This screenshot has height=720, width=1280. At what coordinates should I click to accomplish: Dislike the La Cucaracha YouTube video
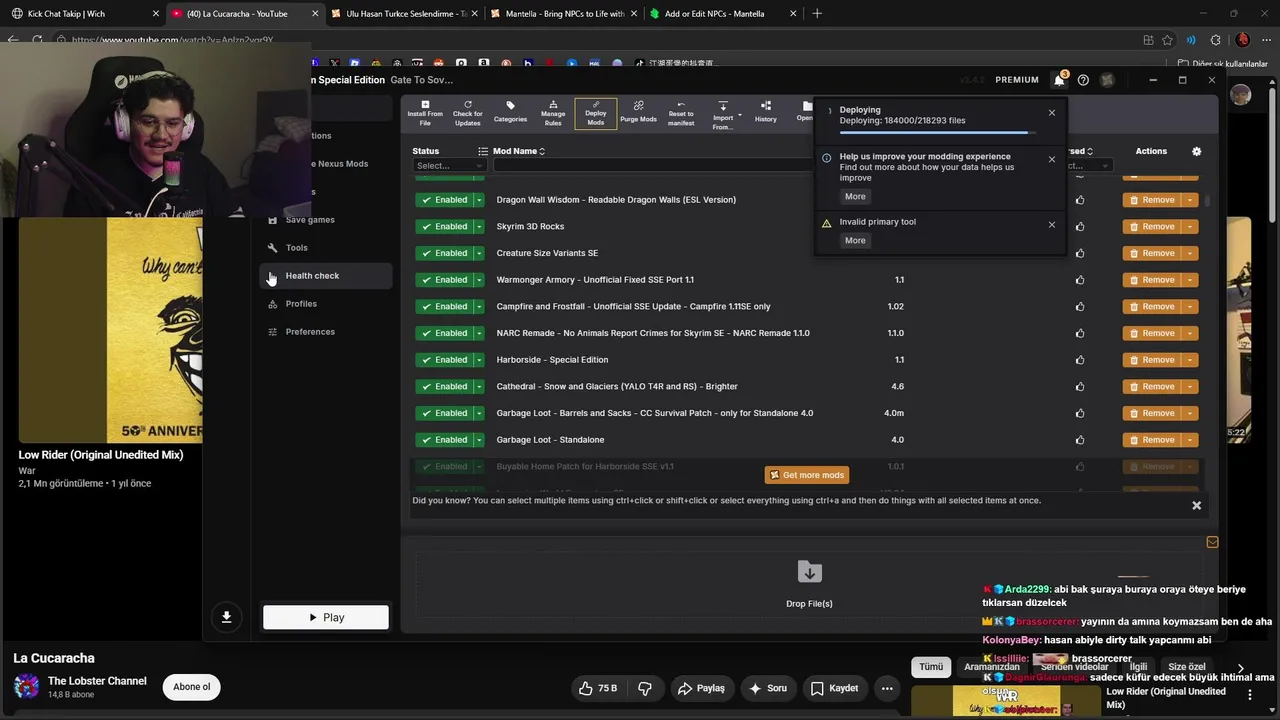pyautogui.click(x=645, y=688)
